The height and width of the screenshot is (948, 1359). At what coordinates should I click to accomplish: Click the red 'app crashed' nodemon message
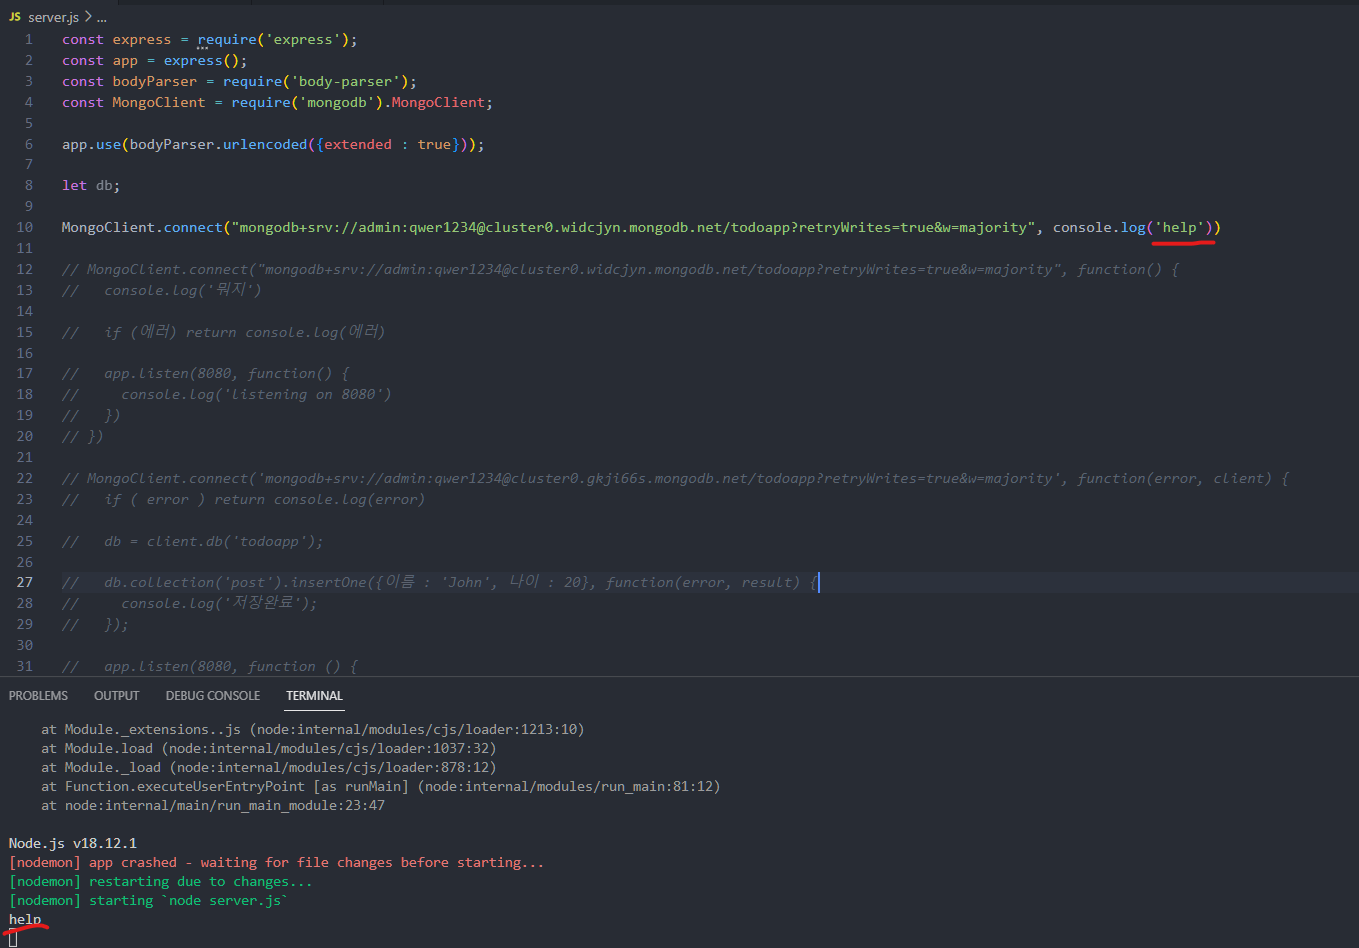coord(277,863)
